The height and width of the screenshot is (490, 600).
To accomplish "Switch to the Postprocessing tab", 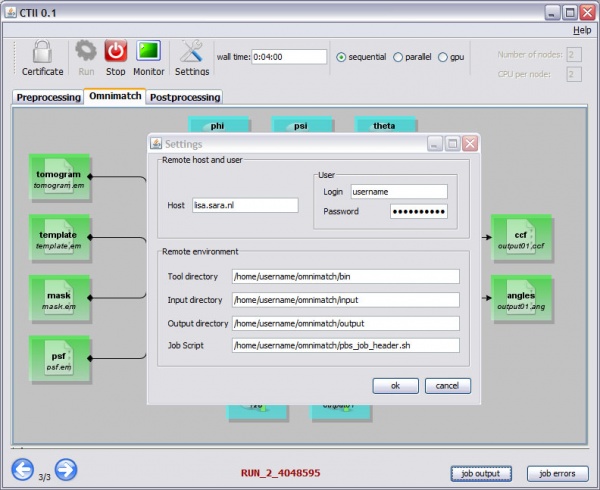I will pos(184,97).
